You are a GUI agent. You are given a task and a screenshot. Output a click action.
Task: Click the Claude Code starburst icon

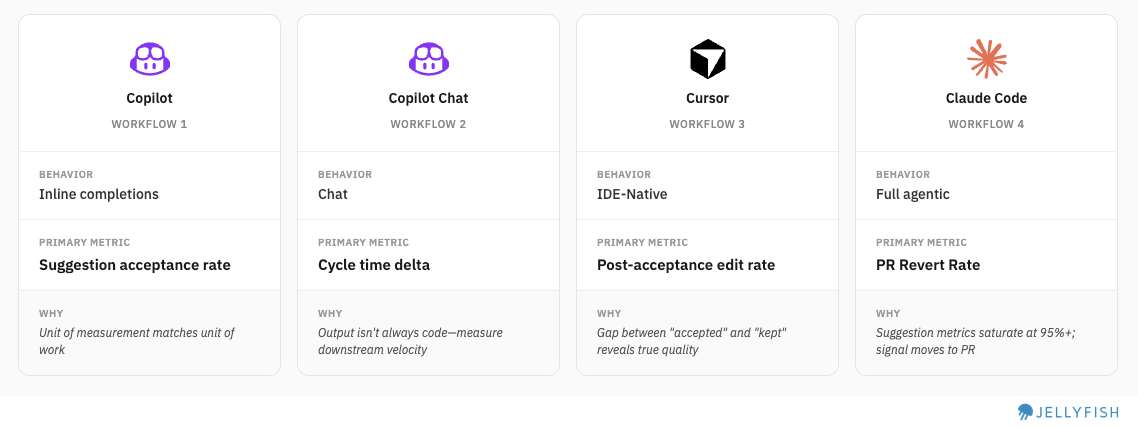(x=986, y=59)
